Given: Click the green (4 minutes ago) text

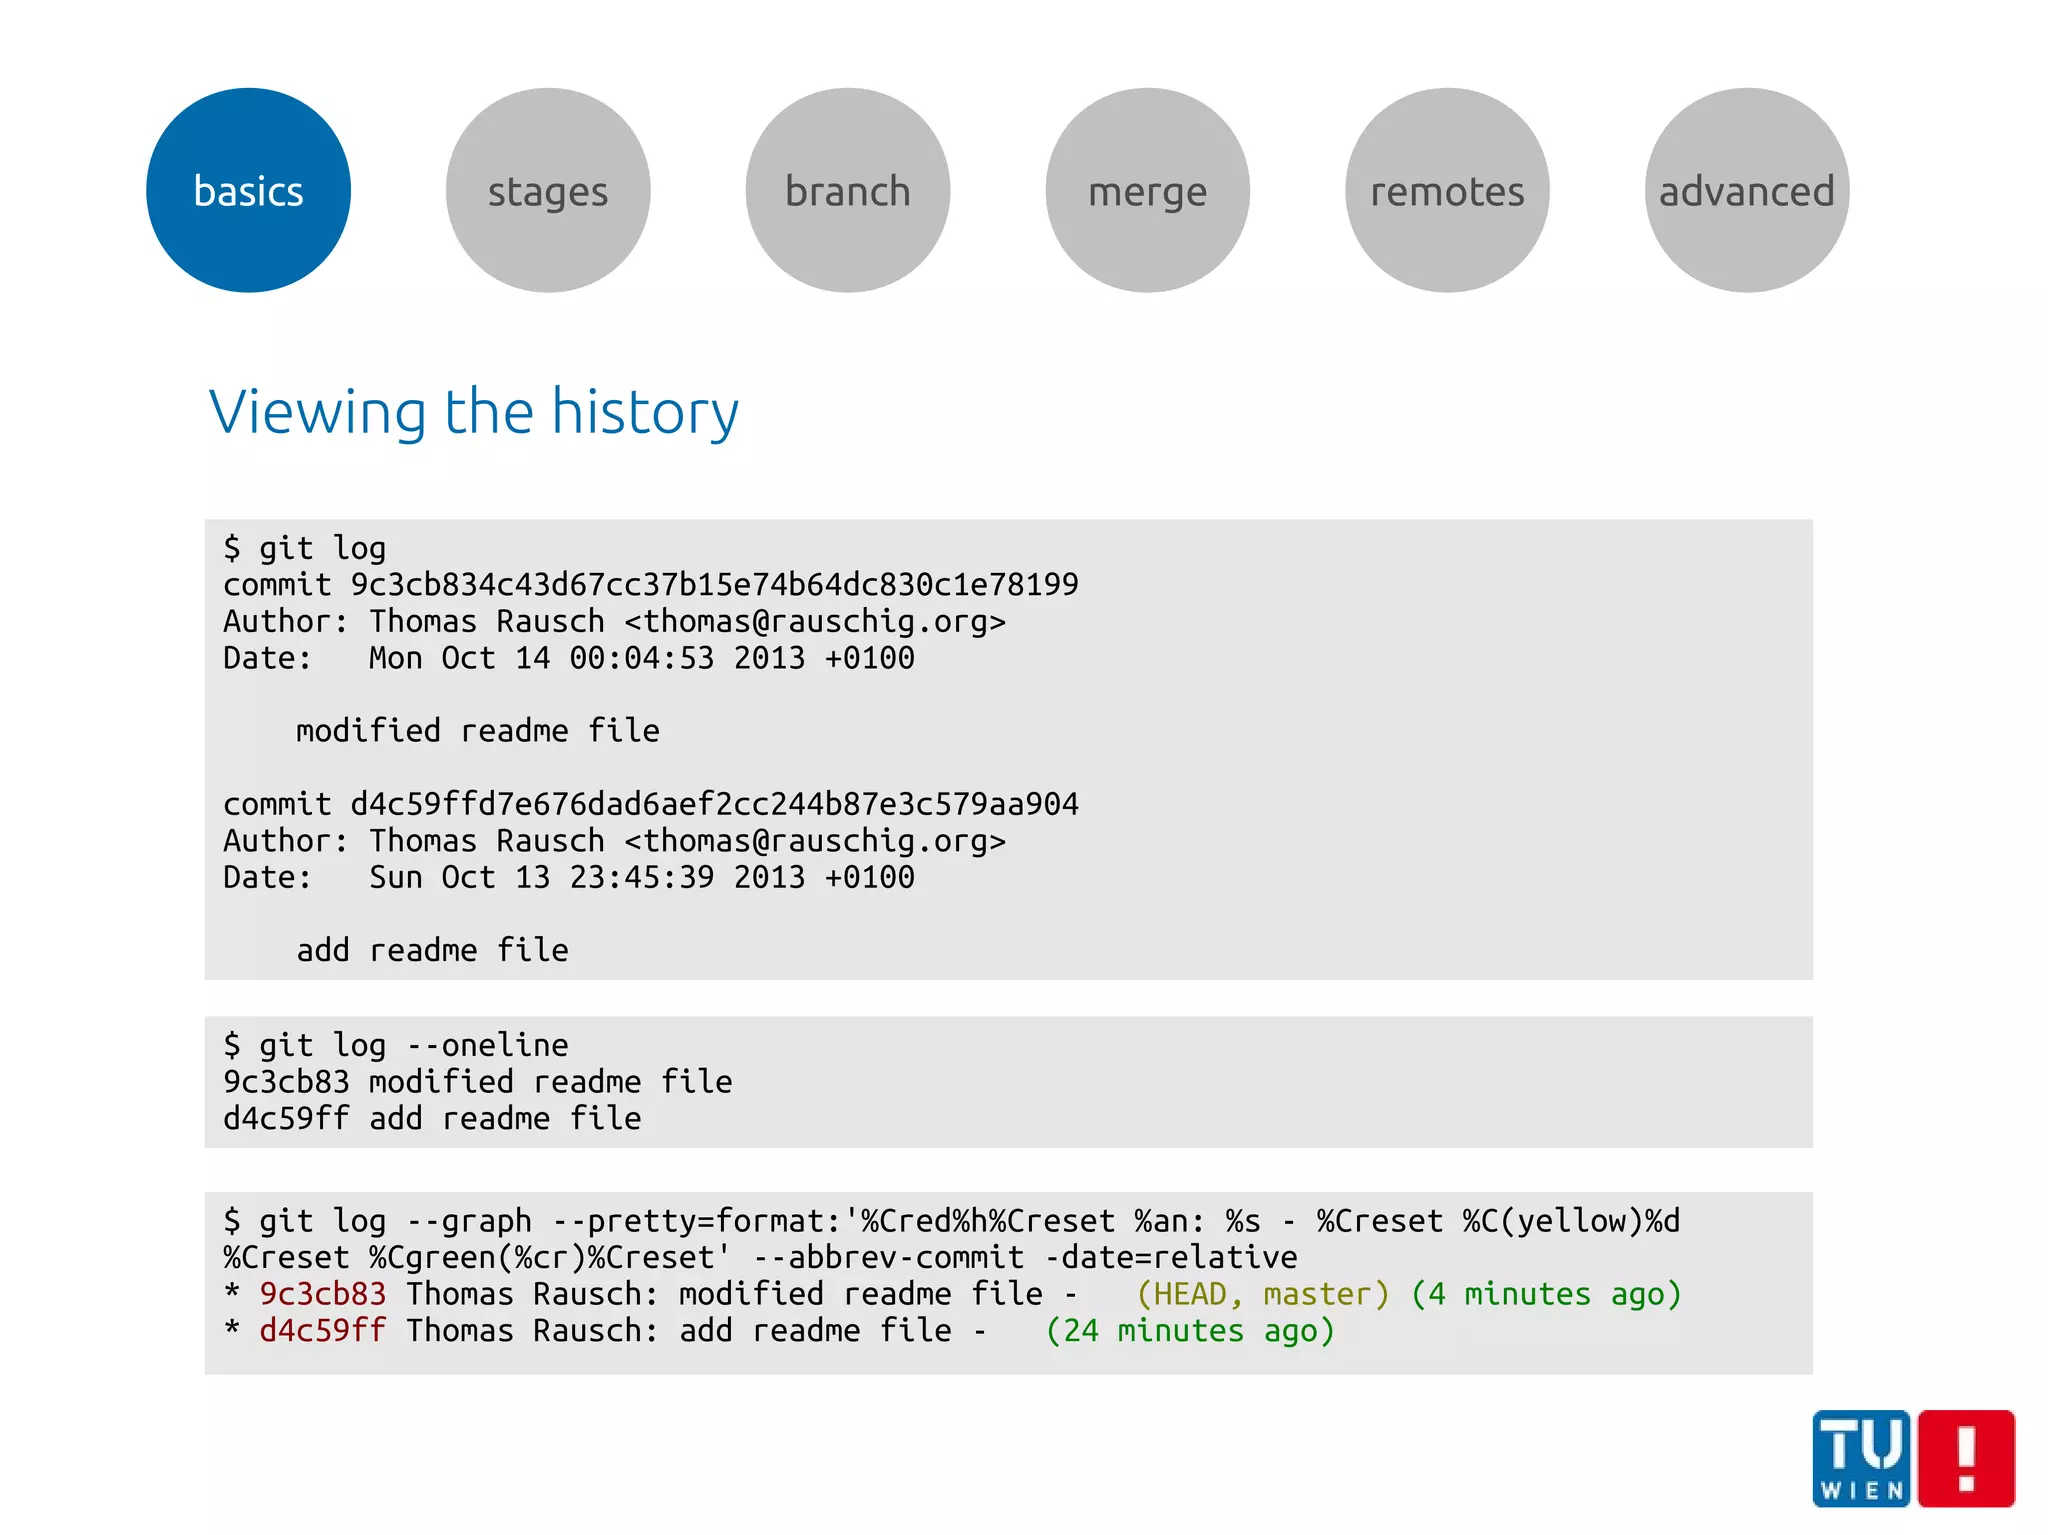Looking at the screenshot, I should (1546, 1294).
